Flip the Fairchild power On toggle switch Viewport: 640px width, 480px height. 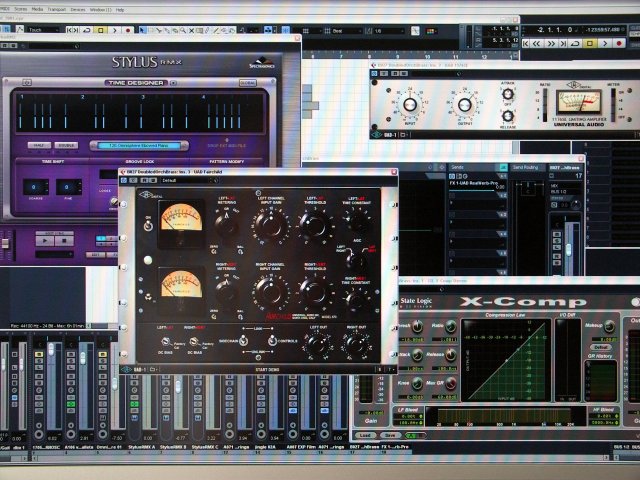pyautogui.click(x=148, y=225)
